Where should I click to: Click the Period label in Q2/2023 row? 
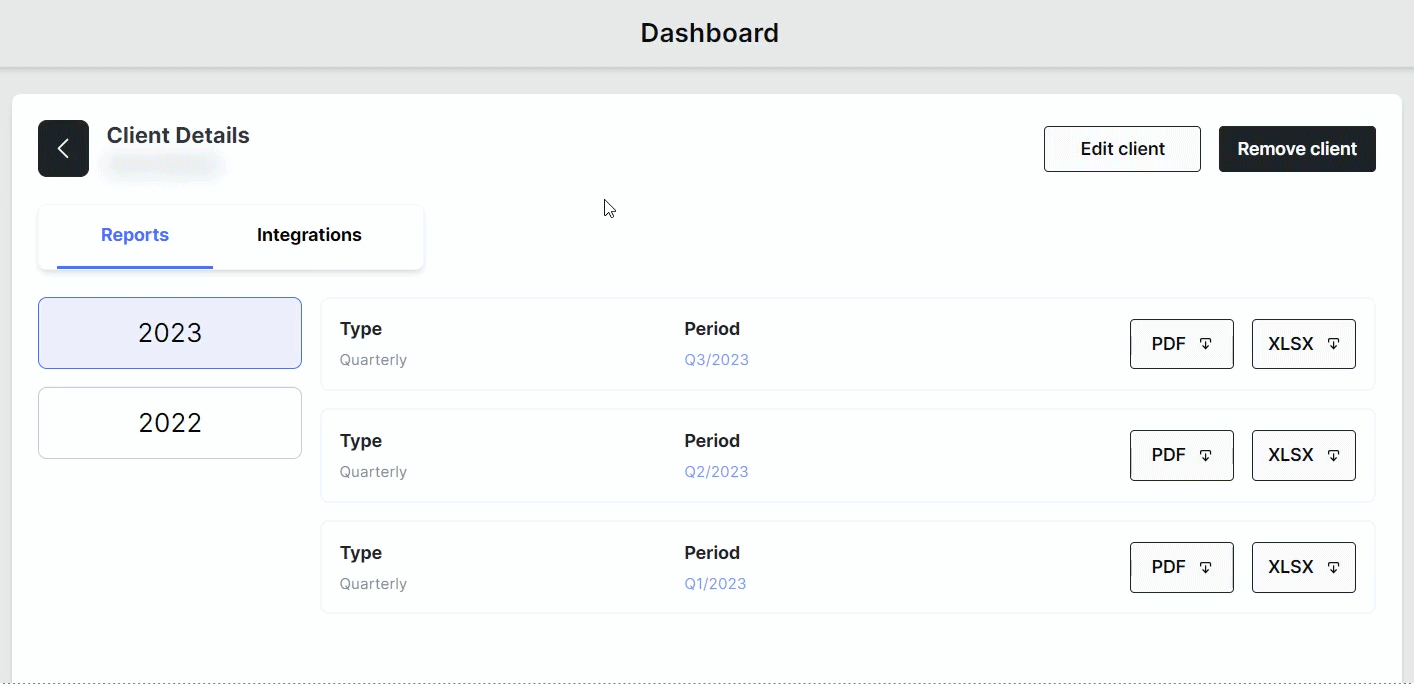point(712,441)
